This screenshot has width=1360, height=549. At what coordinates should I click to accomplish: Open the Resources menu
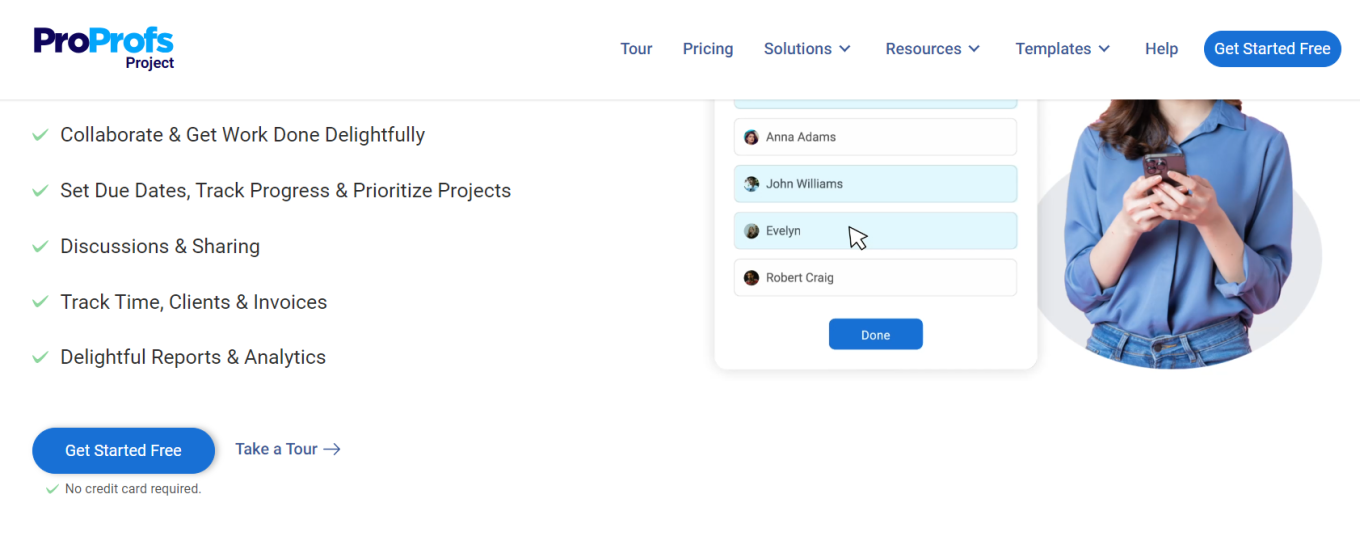[x=933, y=49]
